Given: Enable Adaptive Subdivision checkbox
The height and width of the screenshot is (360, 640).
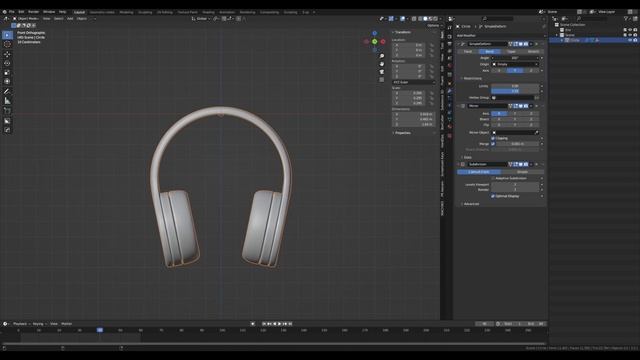Looking at the screenshot, I should pos(493,178).
